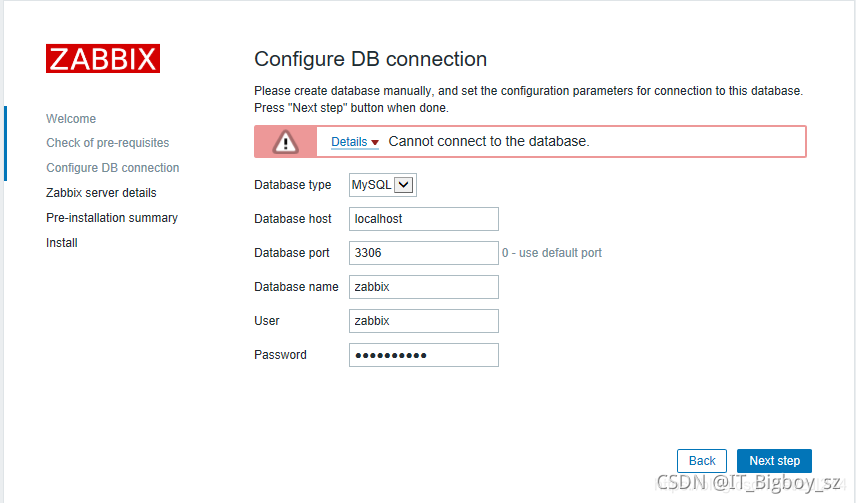Jump to Zabbix server details step
The height and width of the screenshot is (503, 856).
[x=101, y=193]
